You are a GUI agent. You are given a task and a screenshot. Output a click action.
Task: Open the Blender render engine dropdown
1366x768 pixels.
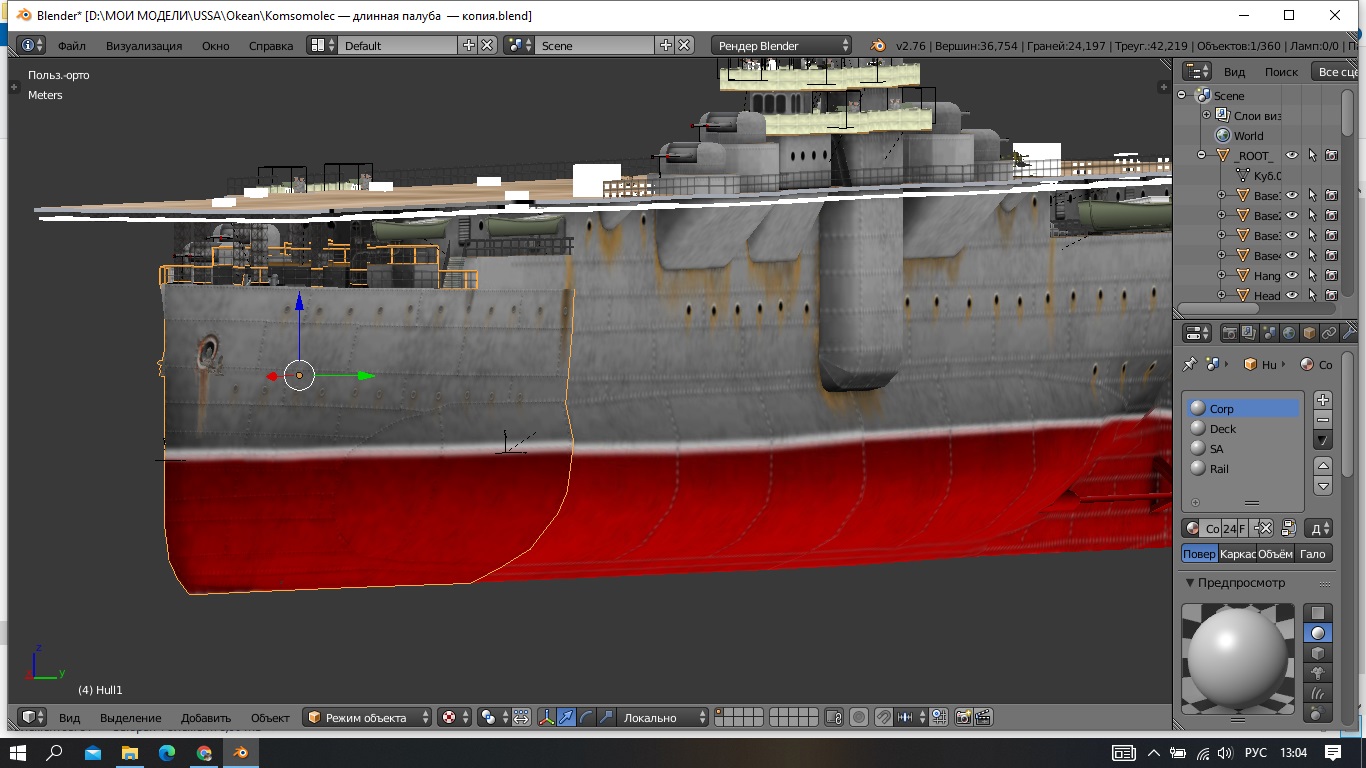click(x=782, y=45)
